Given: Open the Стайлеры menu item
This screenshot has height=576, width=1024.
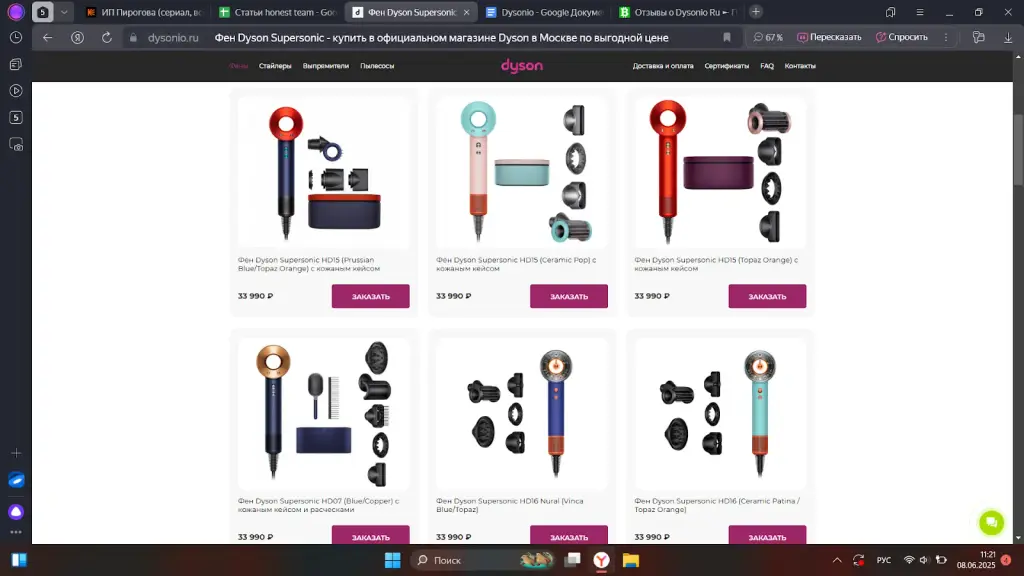Looking at the screenshot, I should tap(275, 66).
